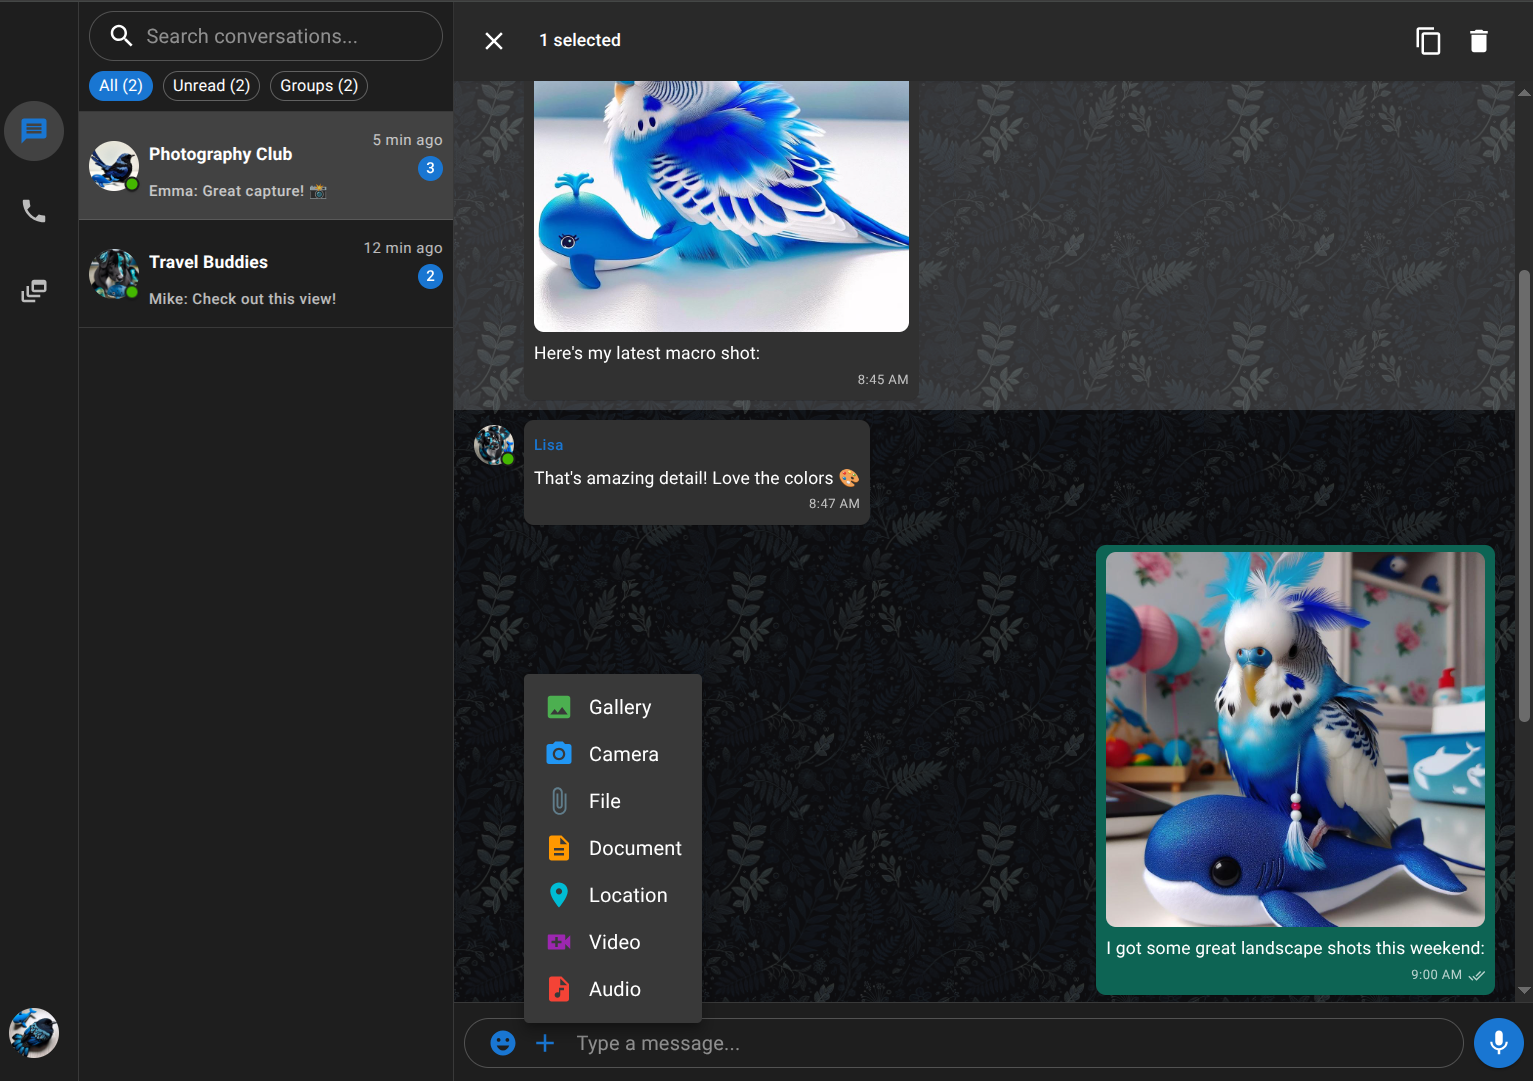
Task: Start voice recording with microphone button
Action: point(1498,1043)
